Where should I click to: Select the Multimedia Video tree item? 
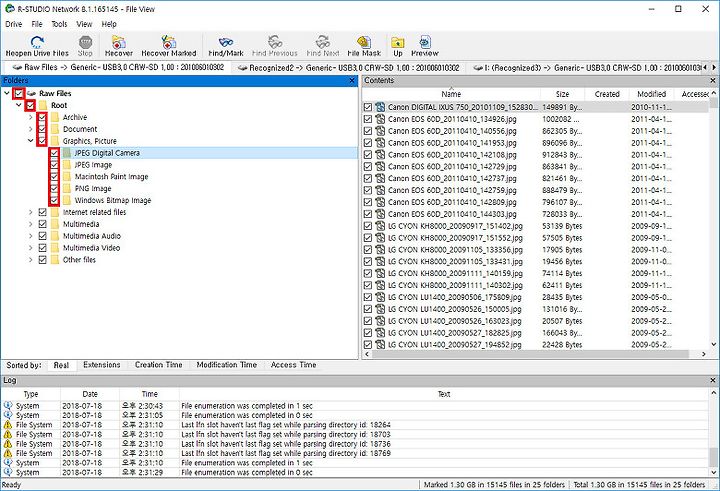click(91, 248)
